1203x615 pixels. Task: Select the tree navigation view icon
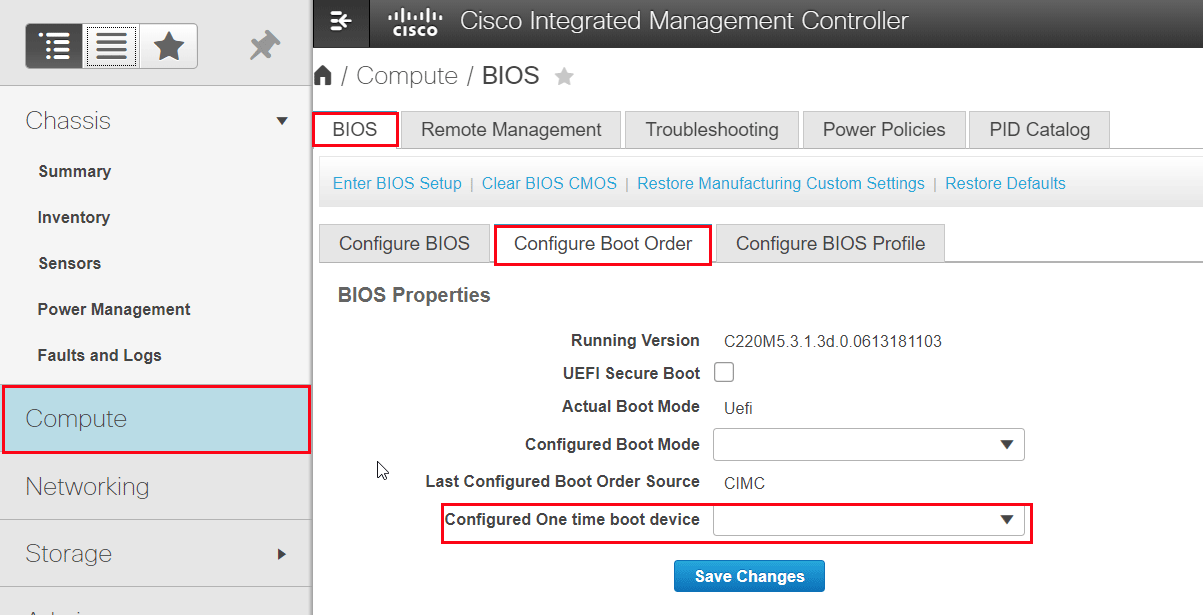[x=54, y=46]
